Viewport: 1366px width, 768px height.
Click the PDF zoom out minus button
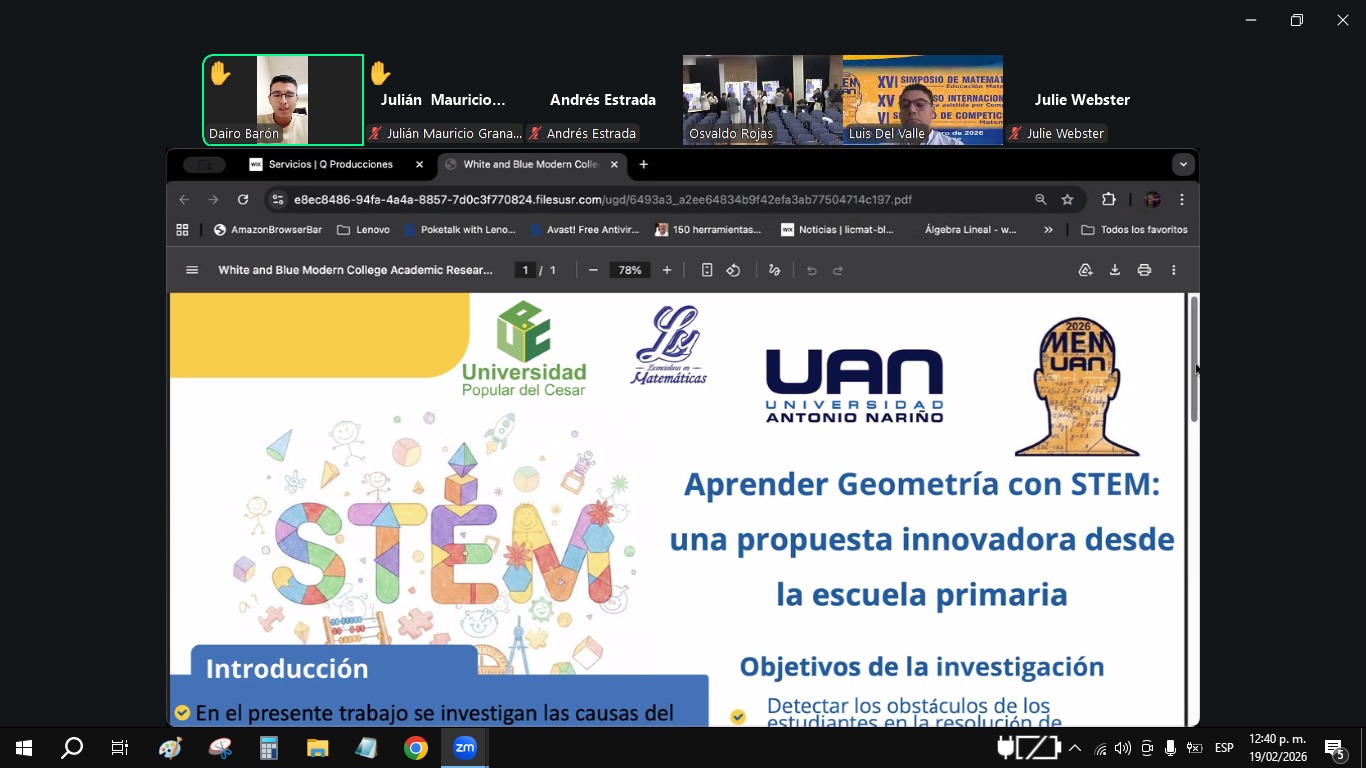(593, 270)
